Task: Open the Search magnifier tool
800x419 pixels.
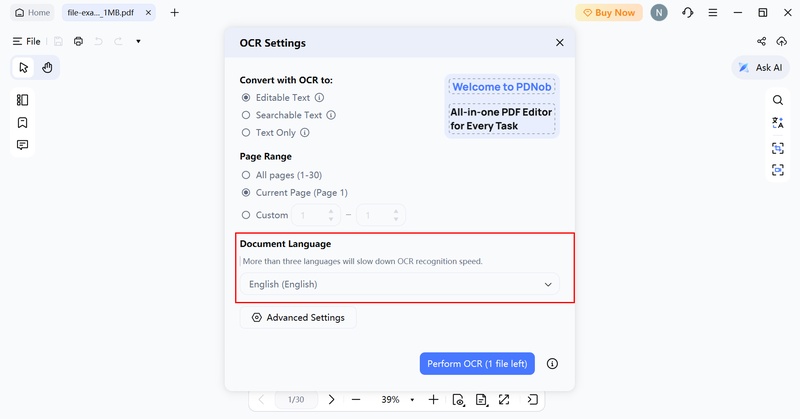Action: pos(778,100)
